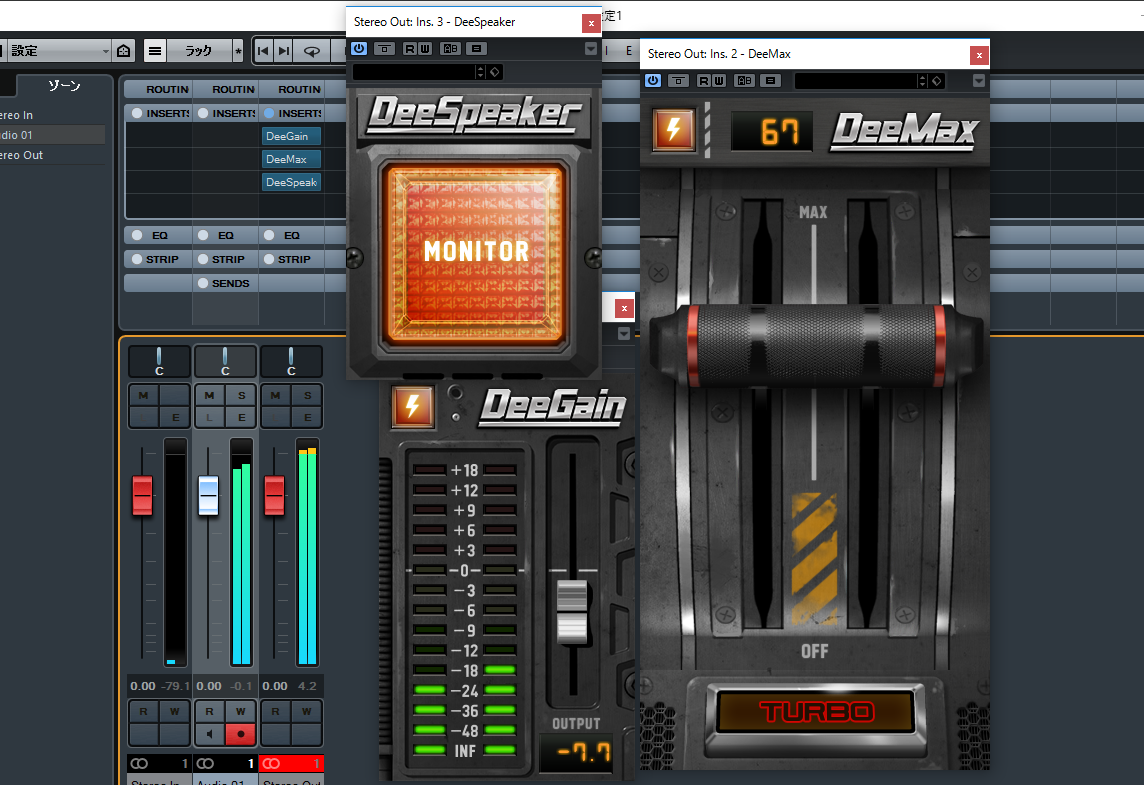
Task: Switch A/B settings in DeeMax window
Action: 745,81
